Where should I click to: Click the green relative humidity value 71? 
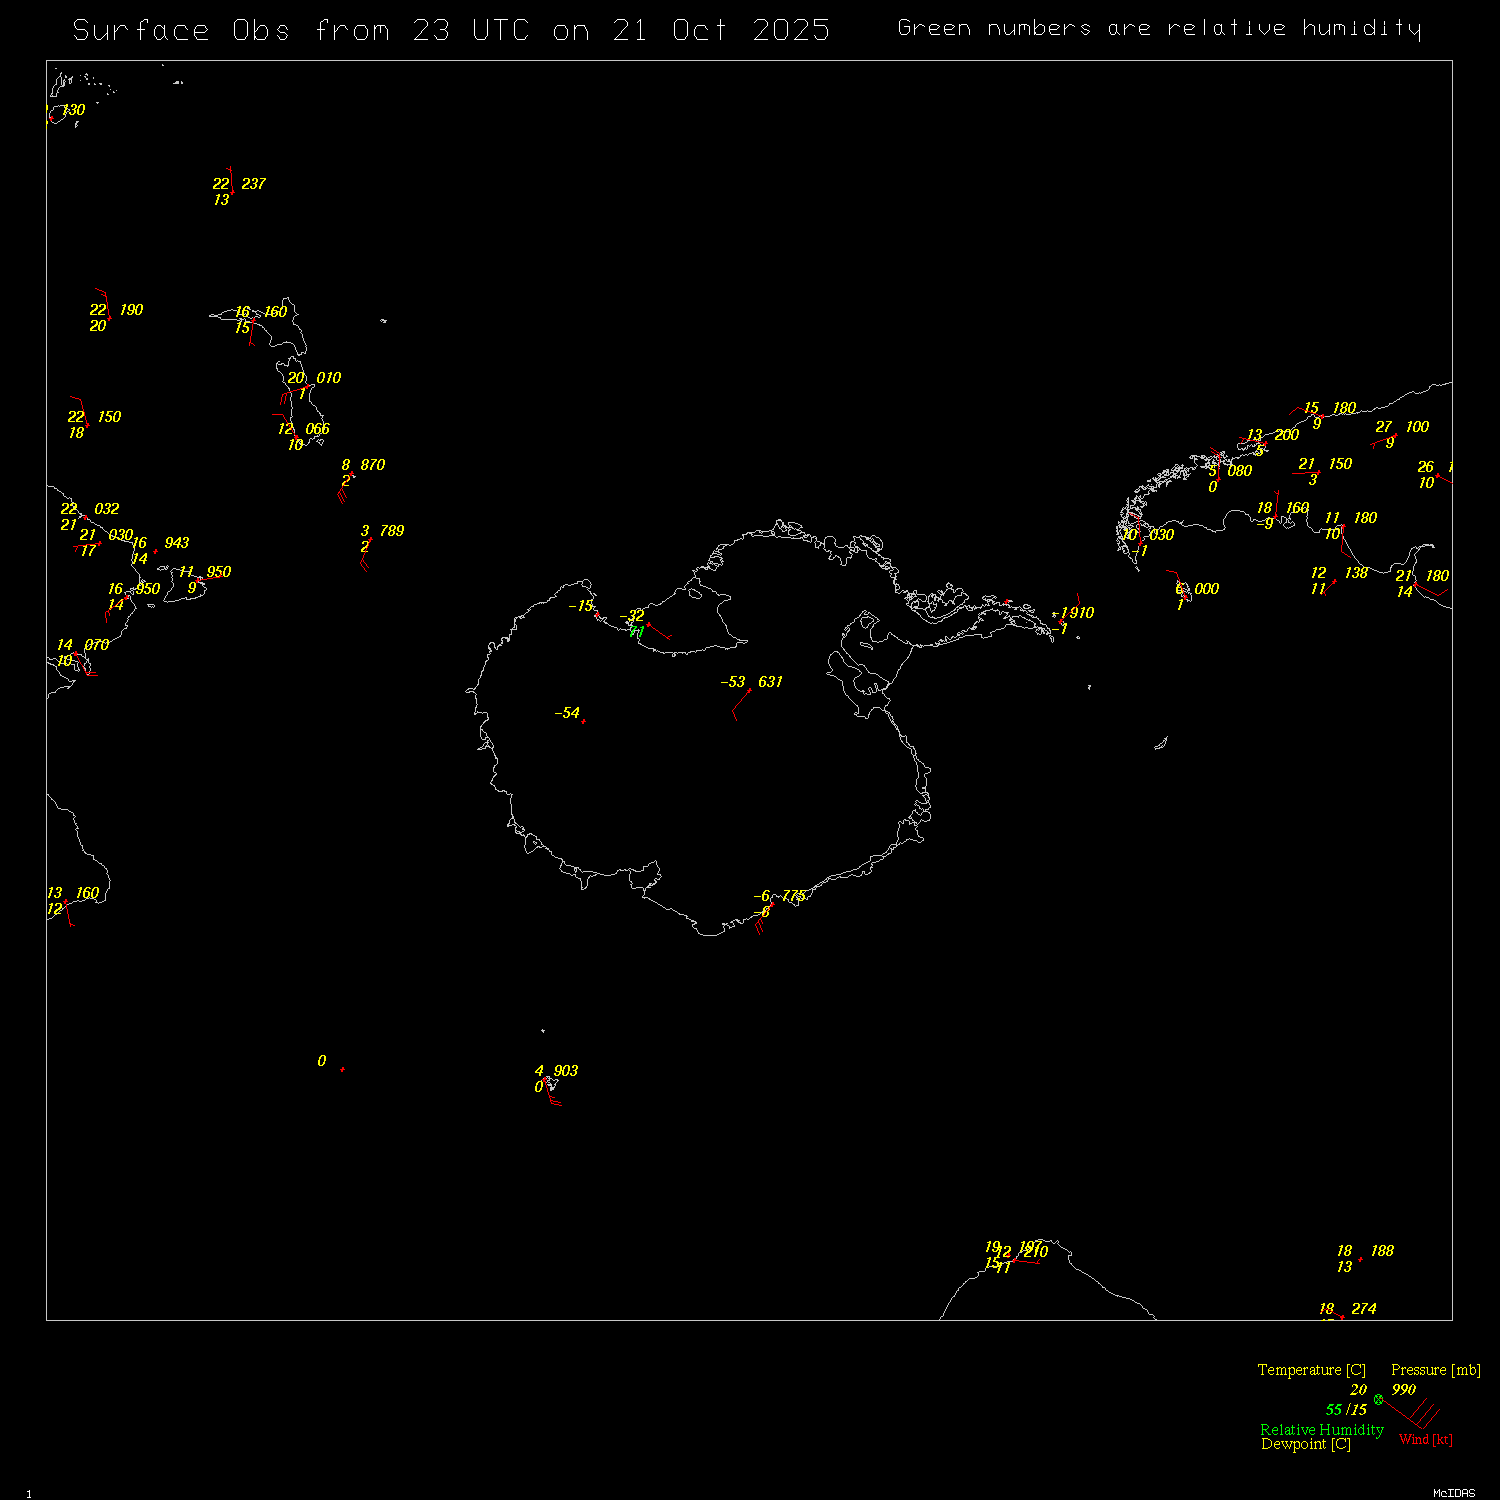point(636,632)
